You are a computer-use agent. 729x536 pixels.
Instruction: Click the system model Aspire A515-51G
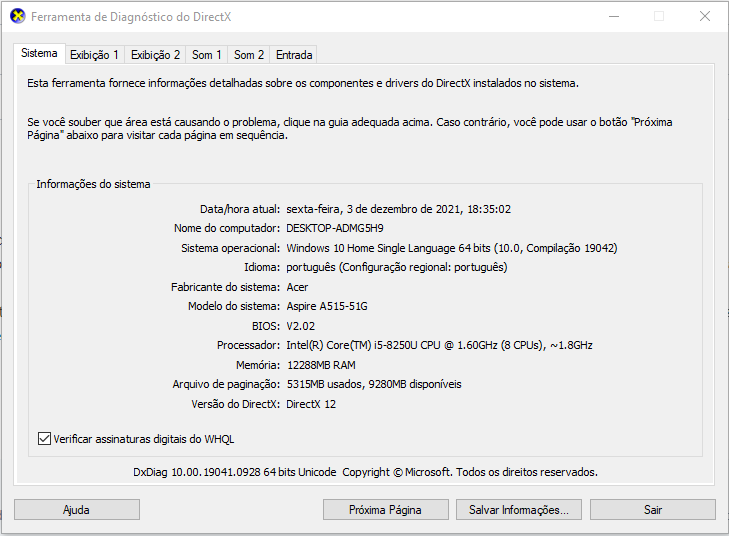(x=327, y=306)
